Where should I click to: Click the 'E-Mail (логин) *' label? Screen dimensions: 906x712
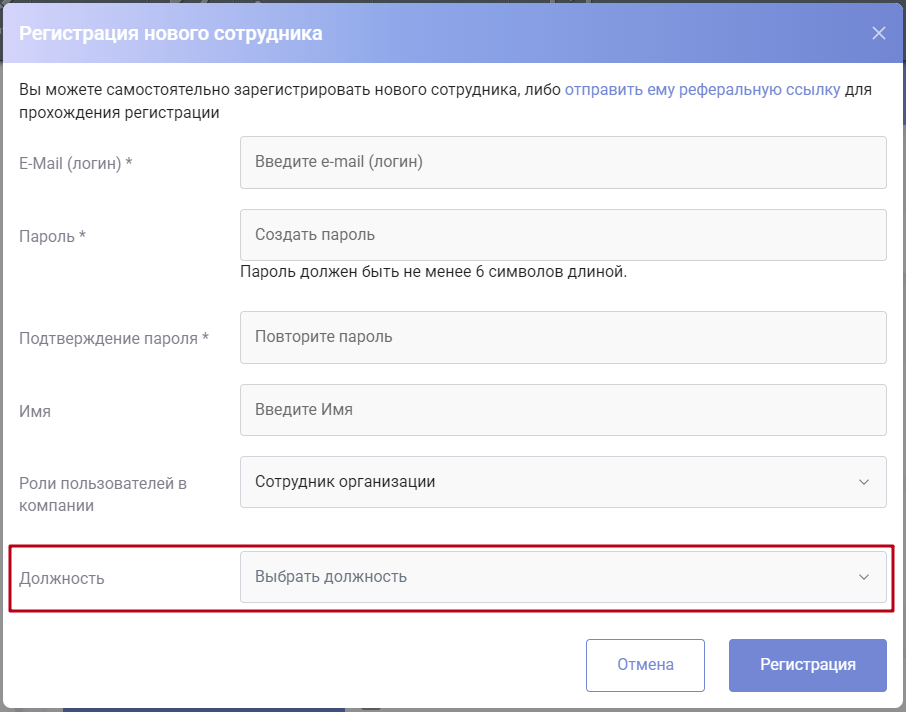[x=76, y=164]
